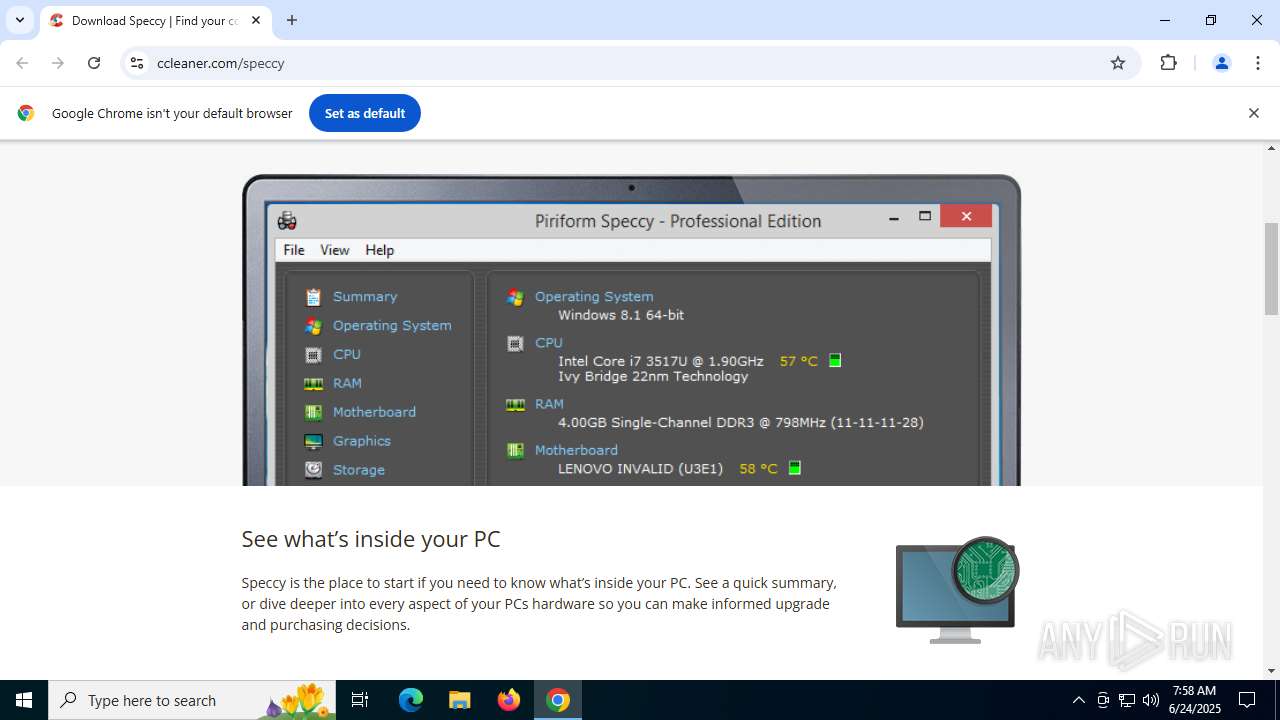Click the Type here to search box
The image size is (1280, 720).
coord(194,700)
